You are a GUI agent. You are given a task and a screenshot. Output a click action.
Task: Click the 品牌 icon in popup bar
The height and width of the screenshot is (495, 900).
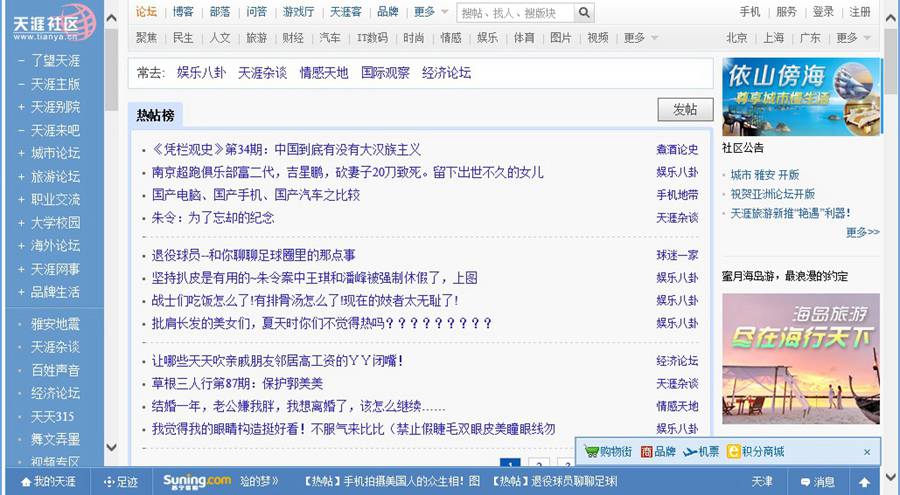pyautogui.click(x=647, y=452)
